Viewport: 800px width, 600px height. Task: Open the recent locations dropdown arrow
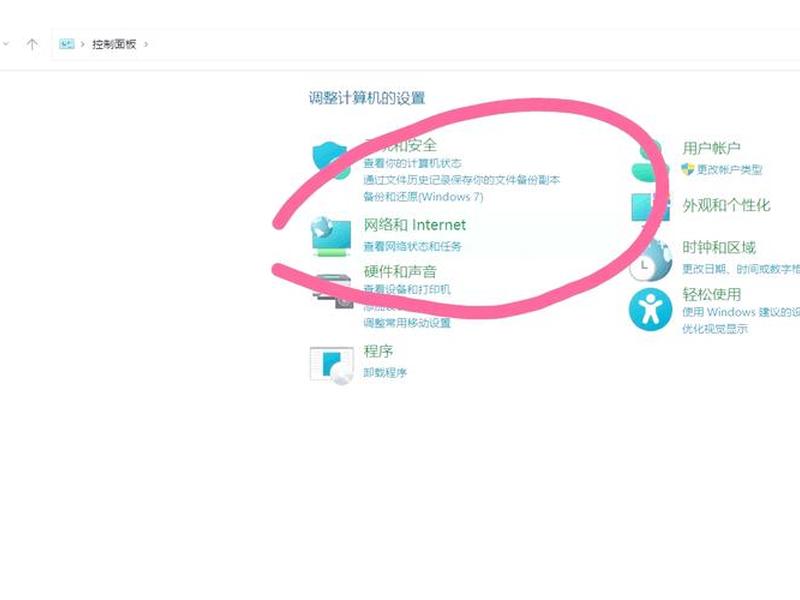(x=6, y=44)
